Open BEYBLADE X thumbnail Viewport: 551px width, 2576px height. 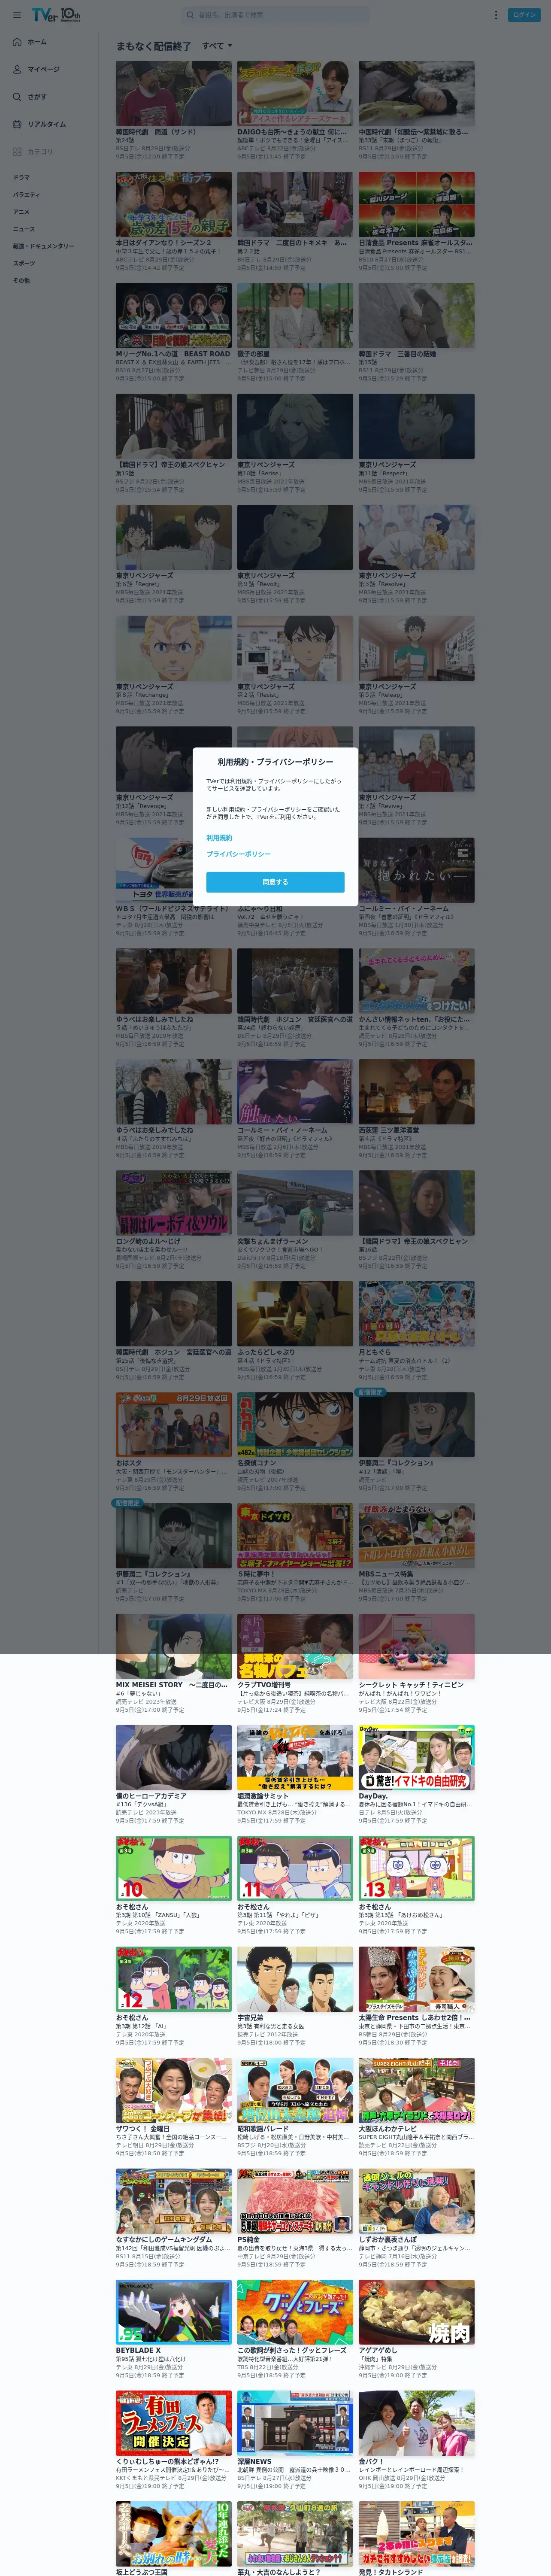173,2313
